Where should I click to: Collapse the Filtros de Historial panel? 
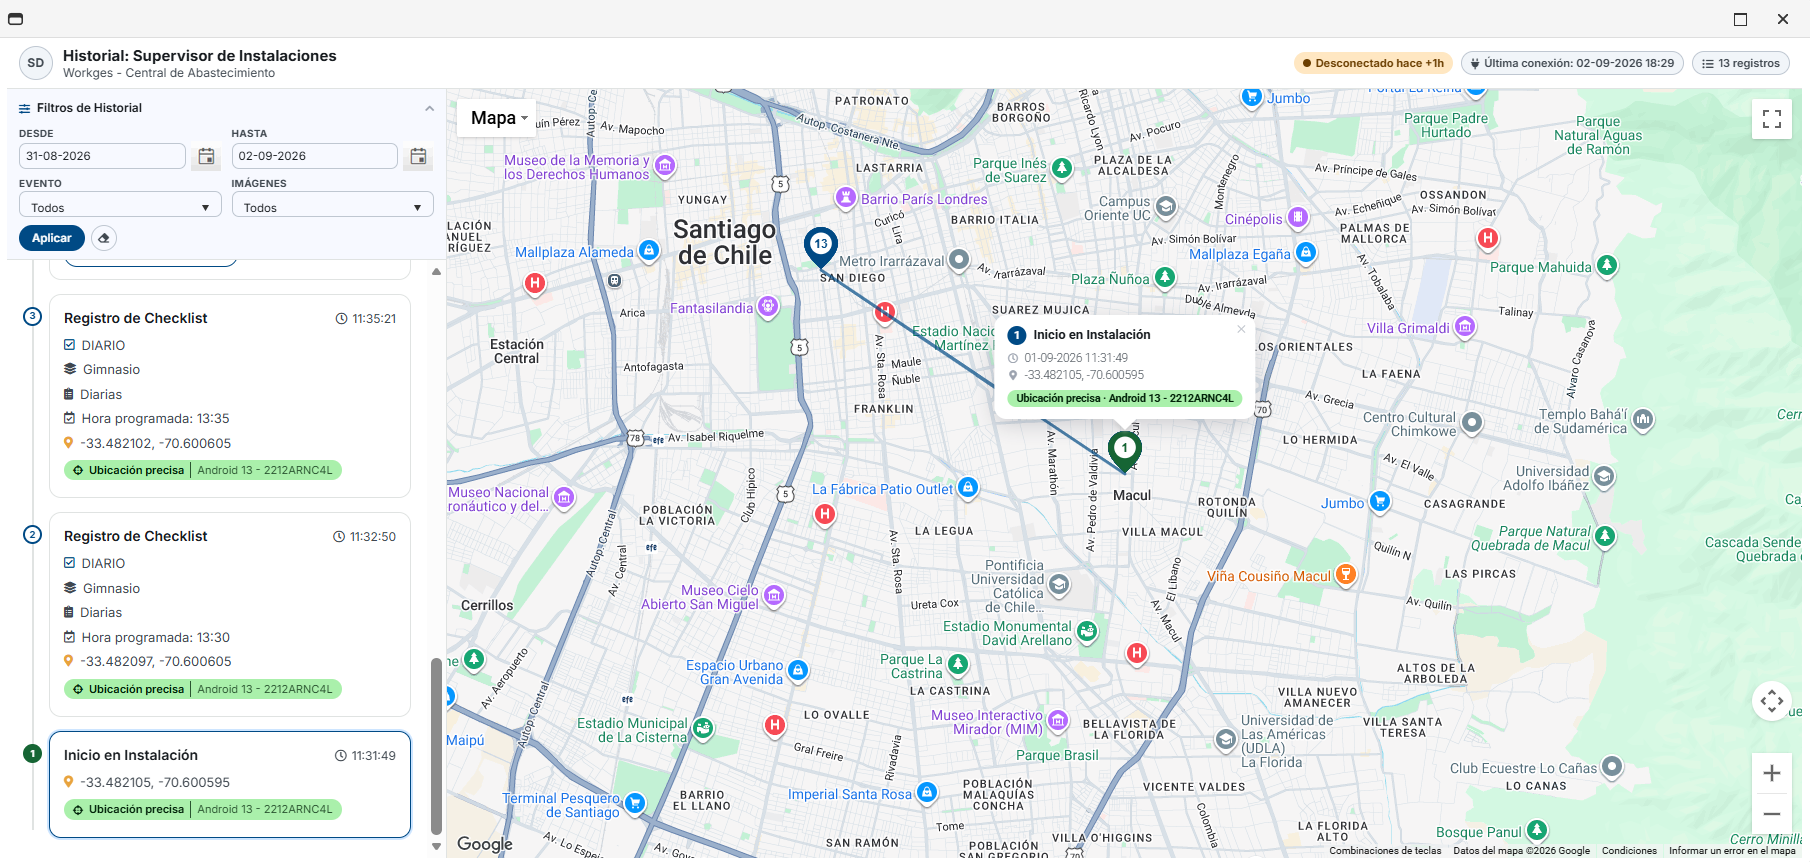pyautogui.click(x=429, y=108)
